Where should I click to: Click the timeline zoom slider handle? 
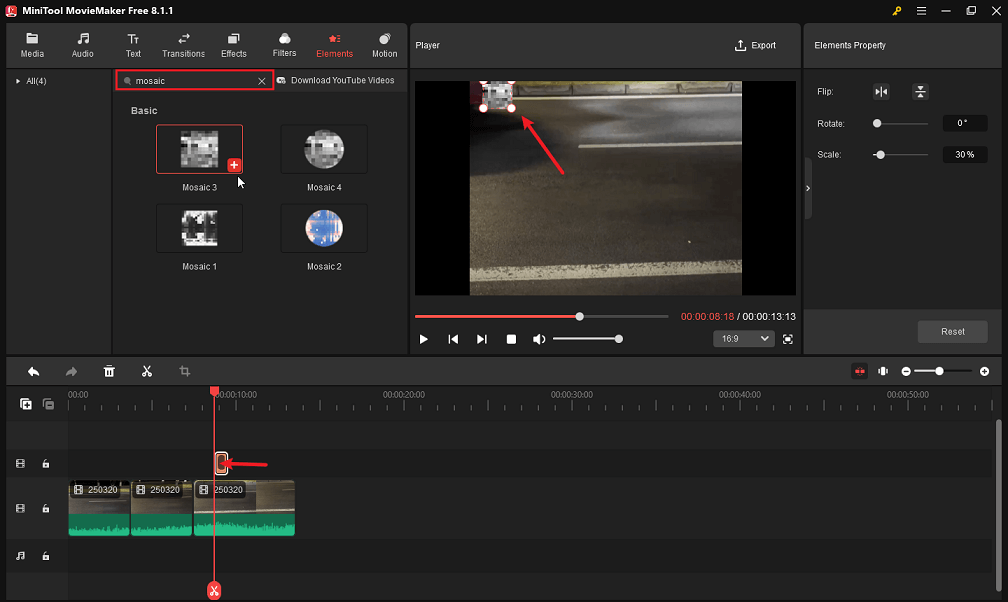pyautogui.click(x=939, y=371)
